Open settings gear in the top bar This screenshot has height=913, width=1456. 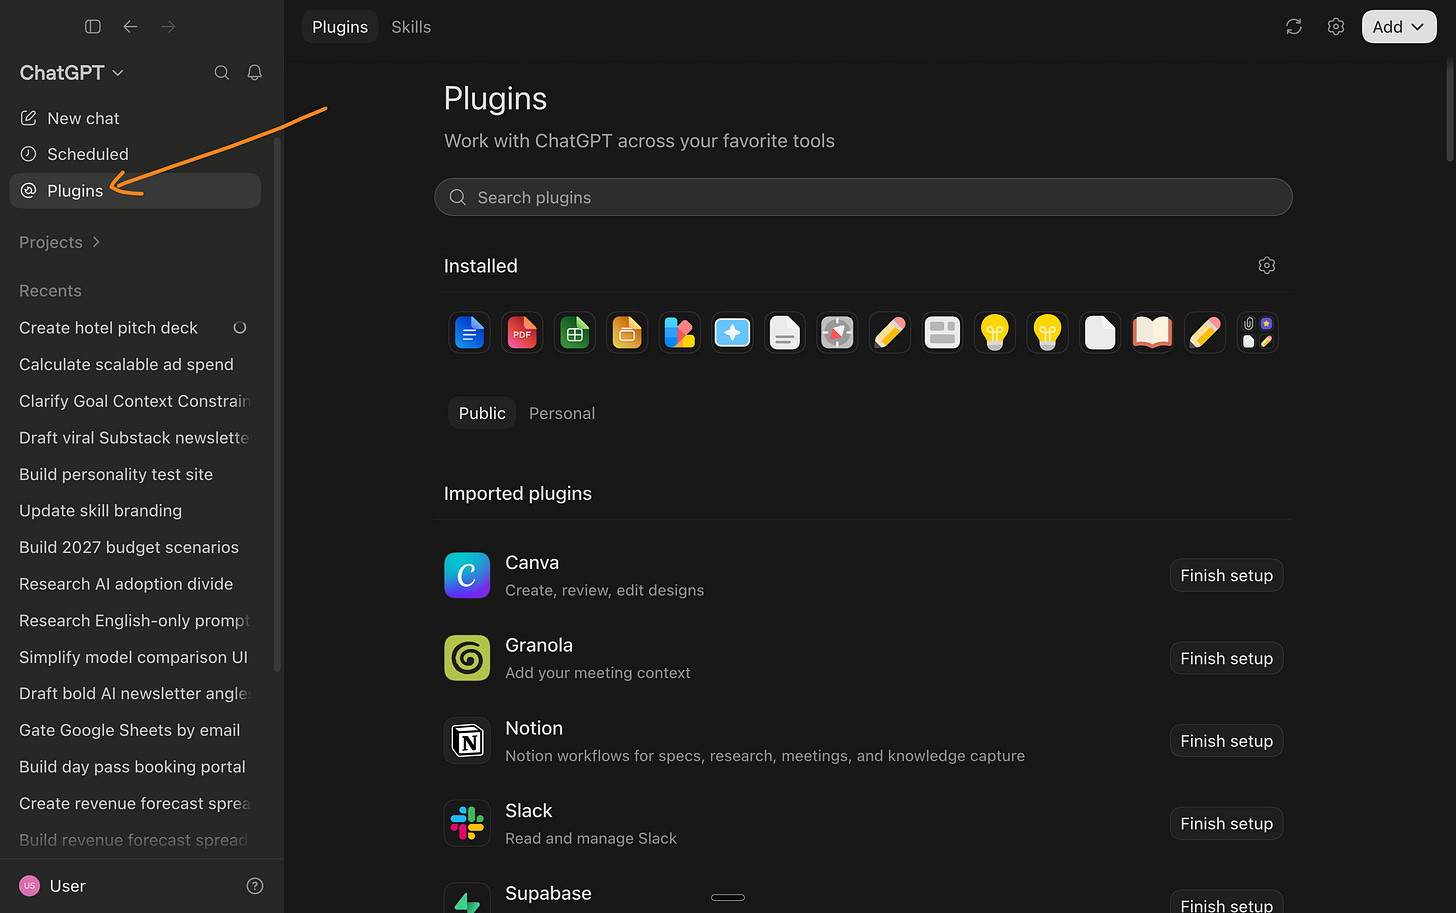click(x=1336, y=27)
